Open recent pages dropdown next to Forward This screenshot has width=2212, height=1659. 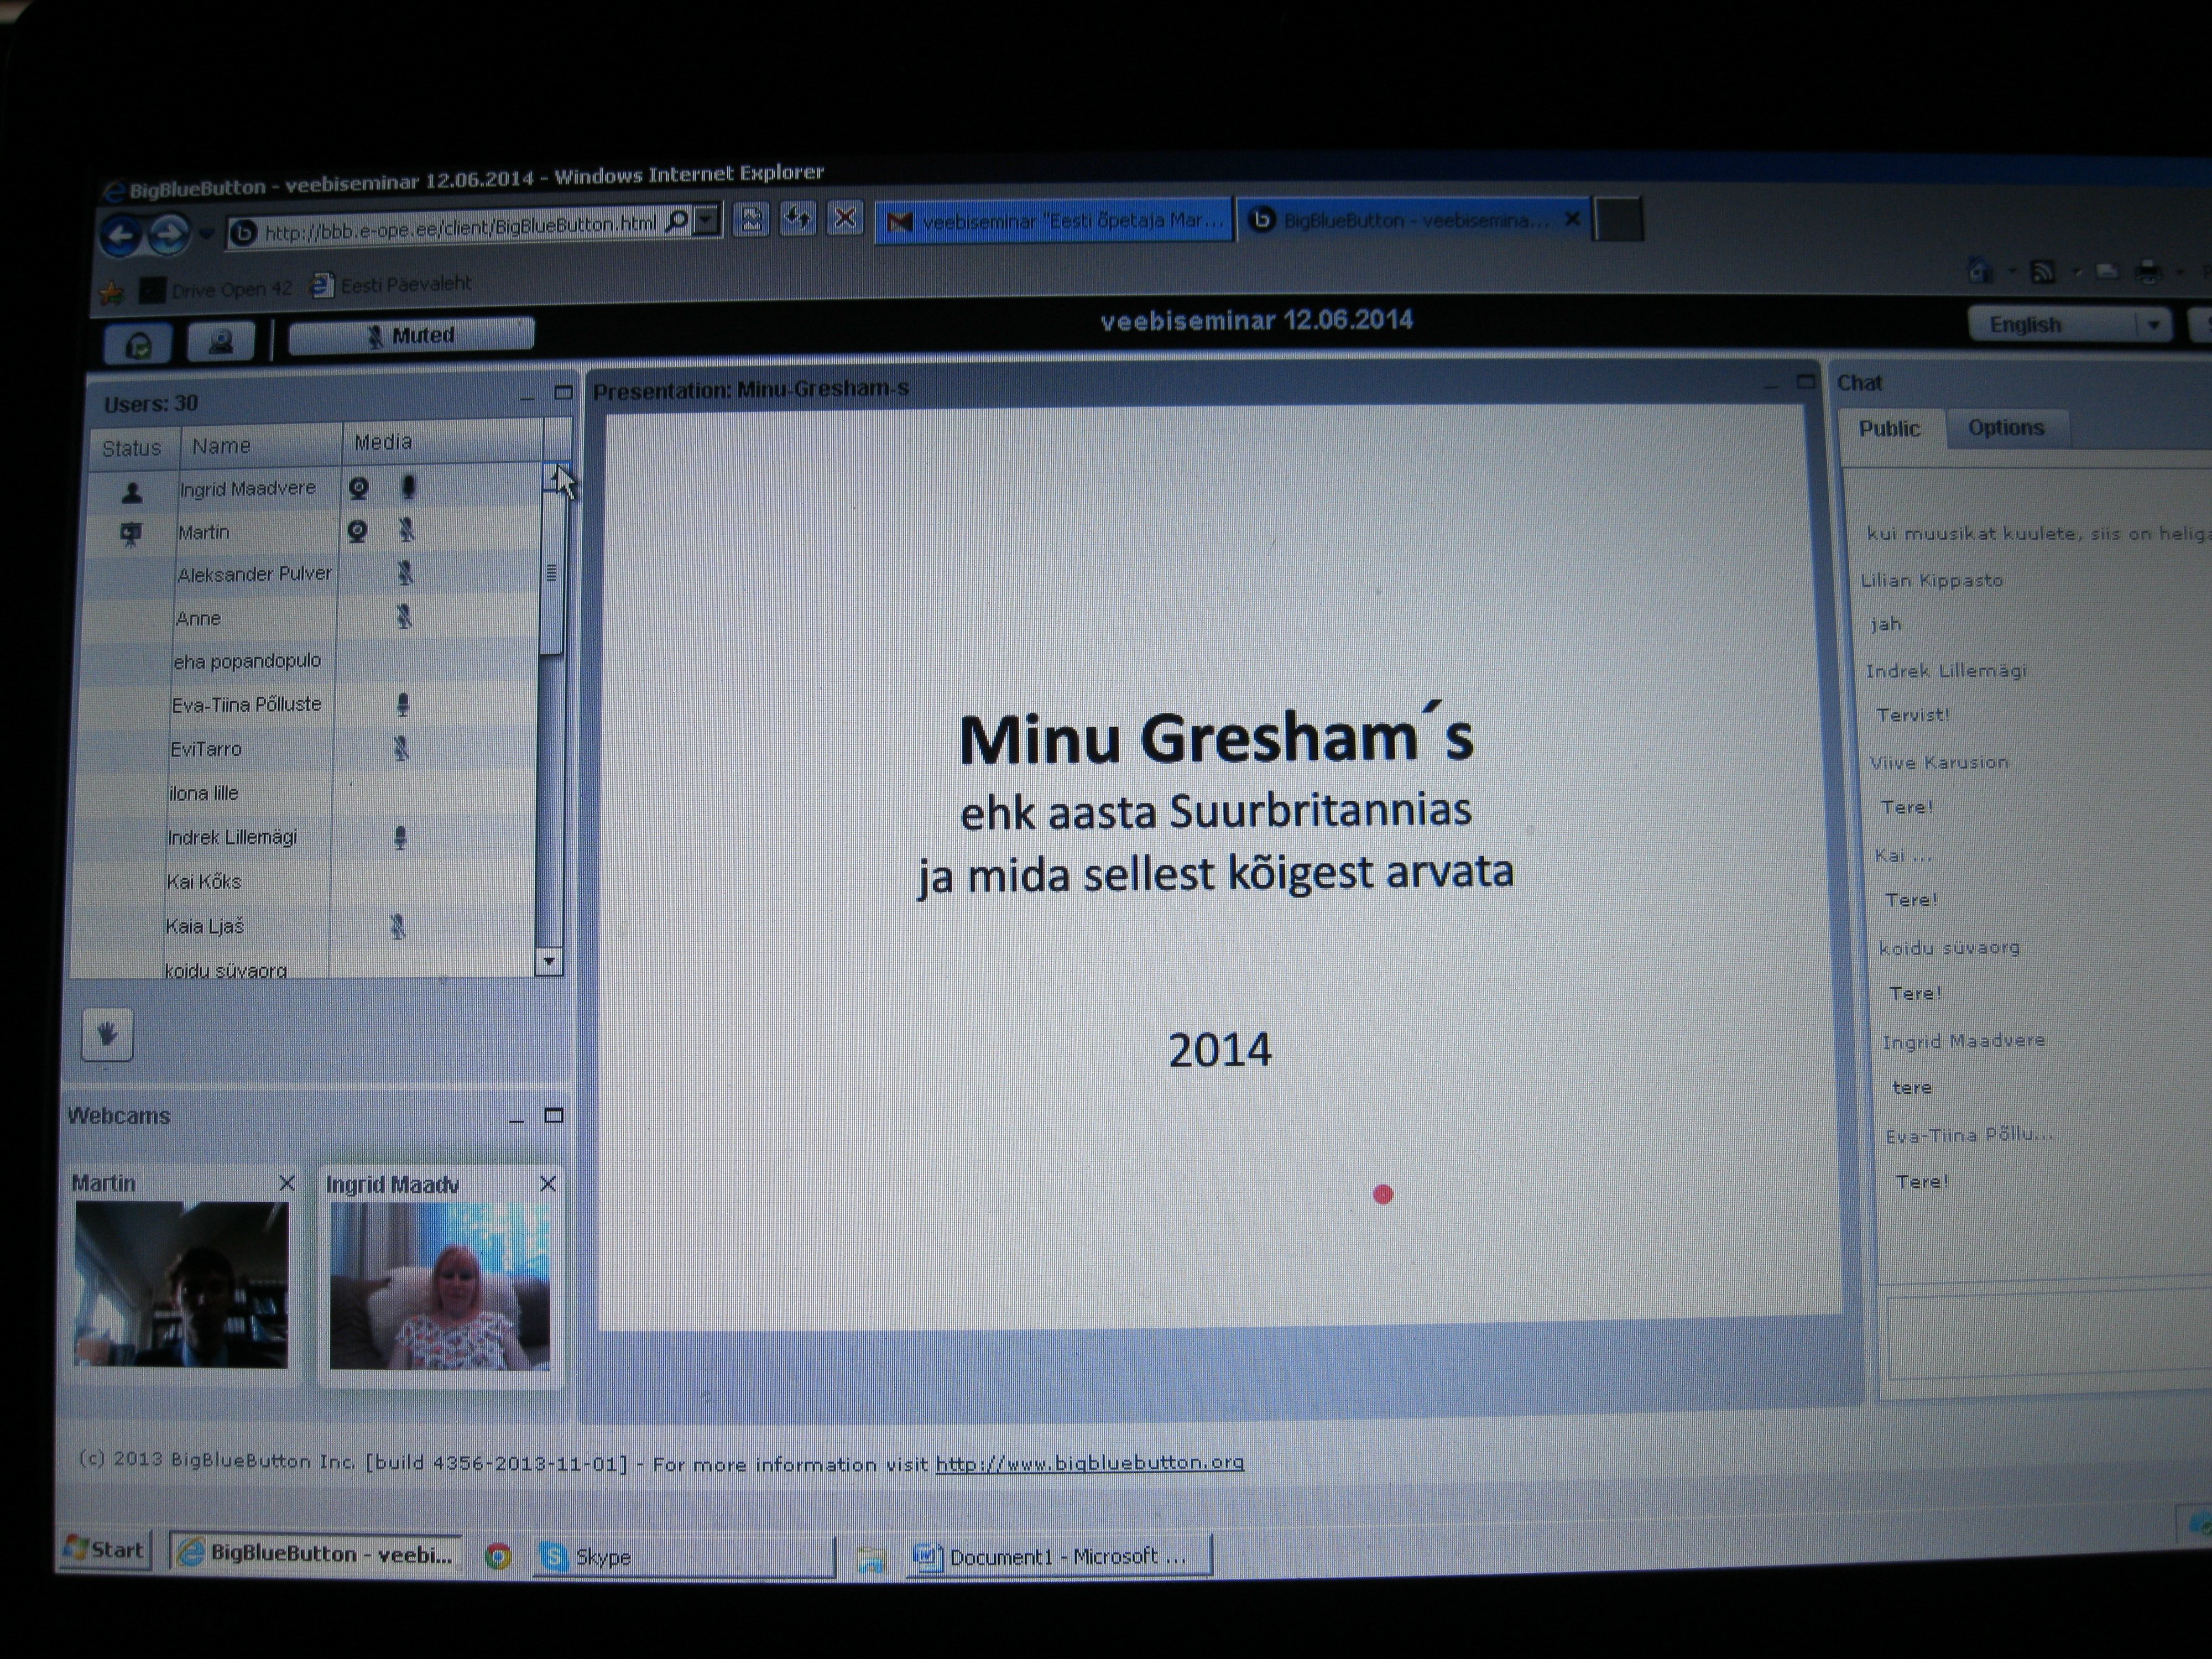coord(207,234)
